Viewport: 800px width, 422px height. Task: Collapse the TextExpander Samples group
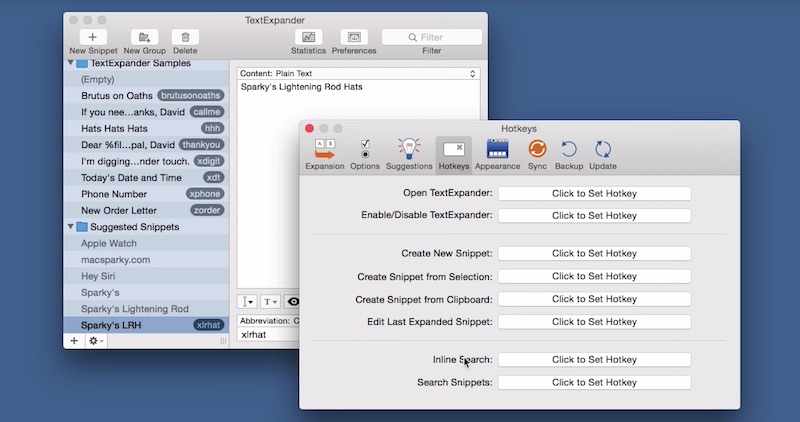(x=70, y=63)
